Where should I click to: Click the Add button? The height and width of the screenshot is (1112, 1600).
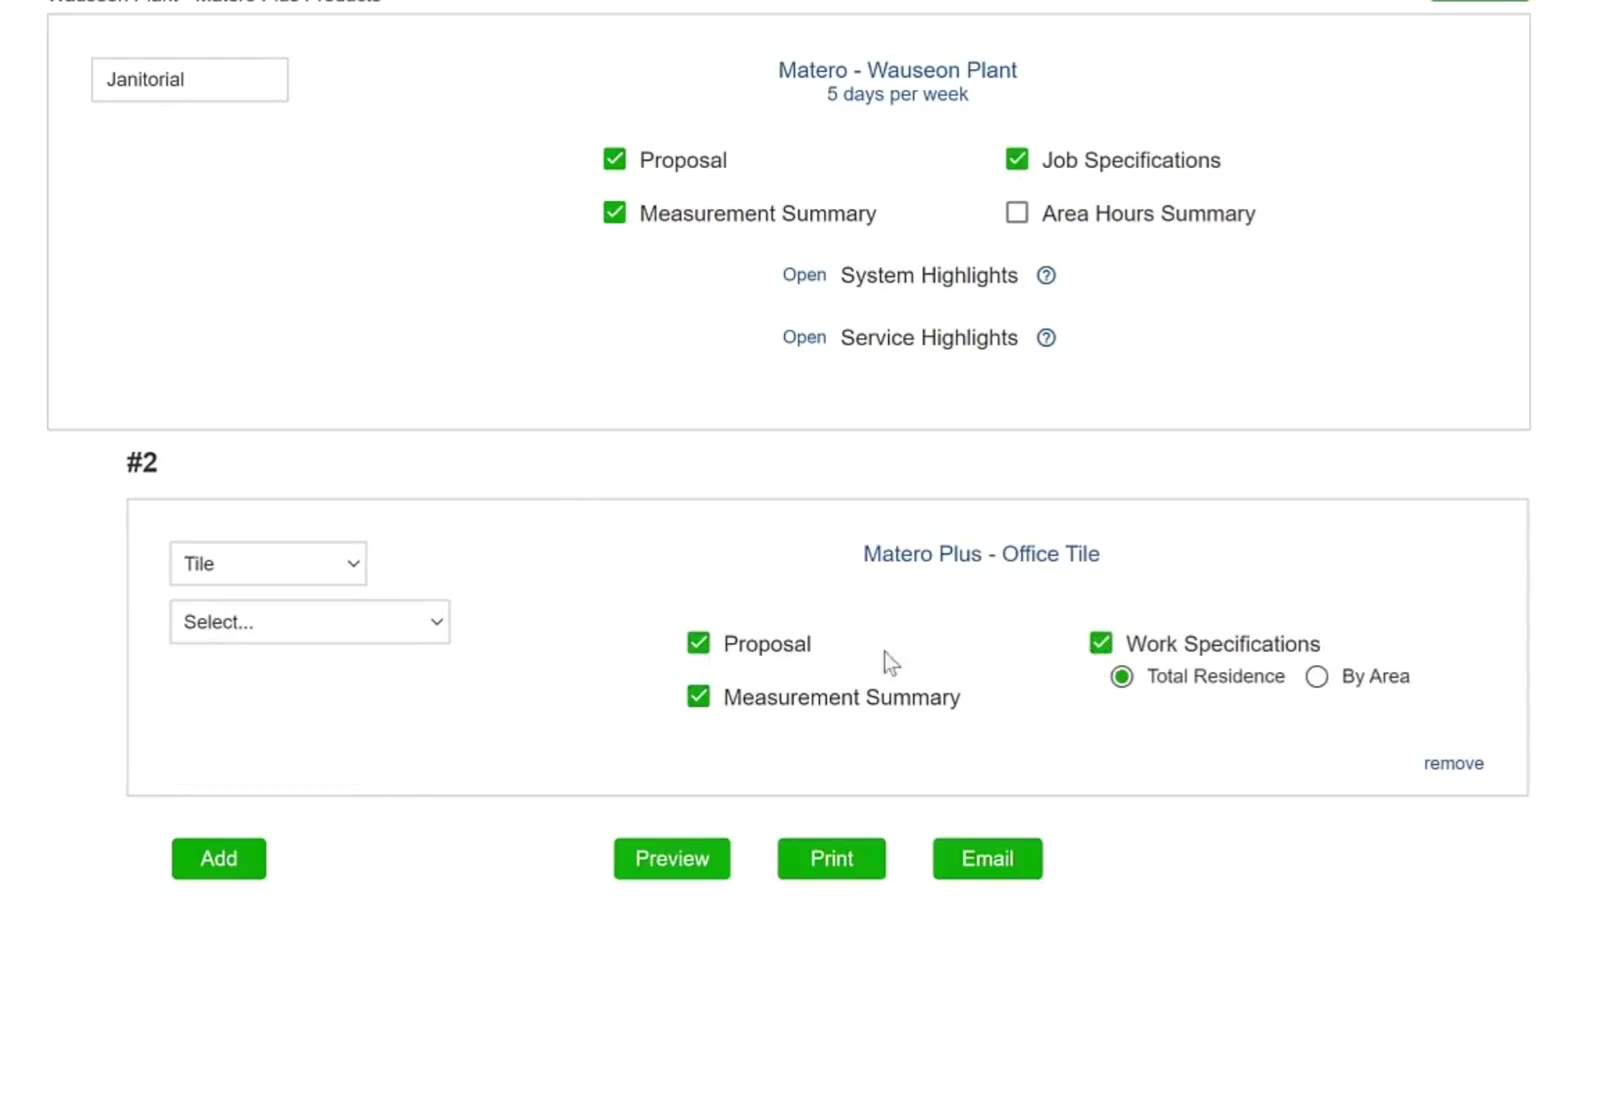pyautogui.click(x=219, y=859)
